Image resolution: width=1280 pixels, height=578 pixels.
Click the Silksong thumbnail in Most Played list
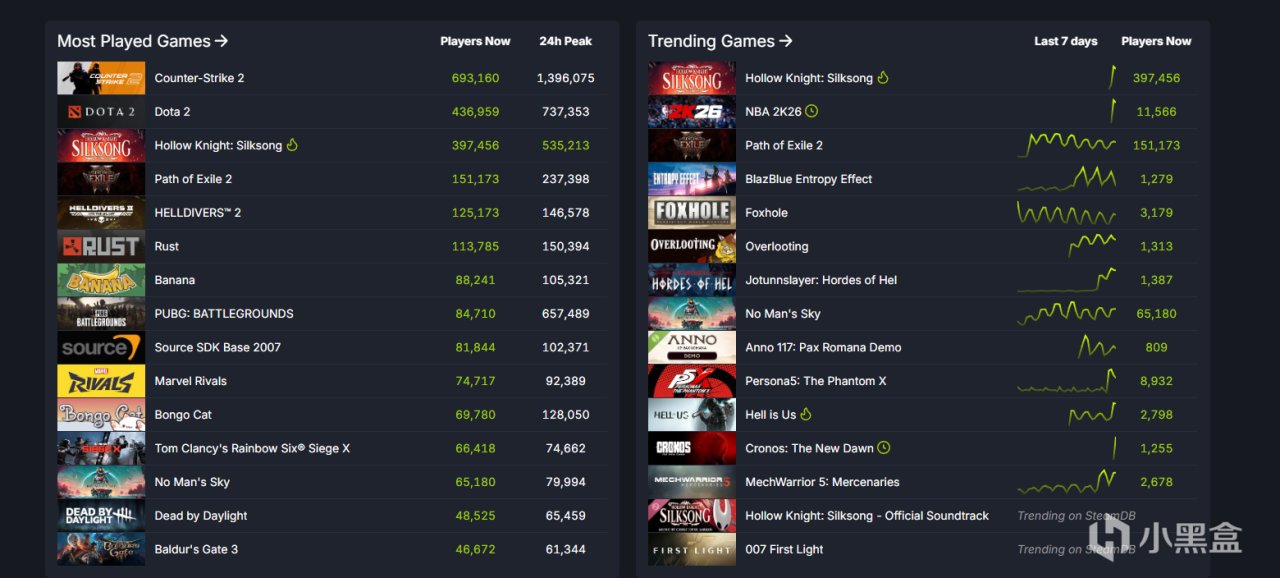tap(101, 145)
